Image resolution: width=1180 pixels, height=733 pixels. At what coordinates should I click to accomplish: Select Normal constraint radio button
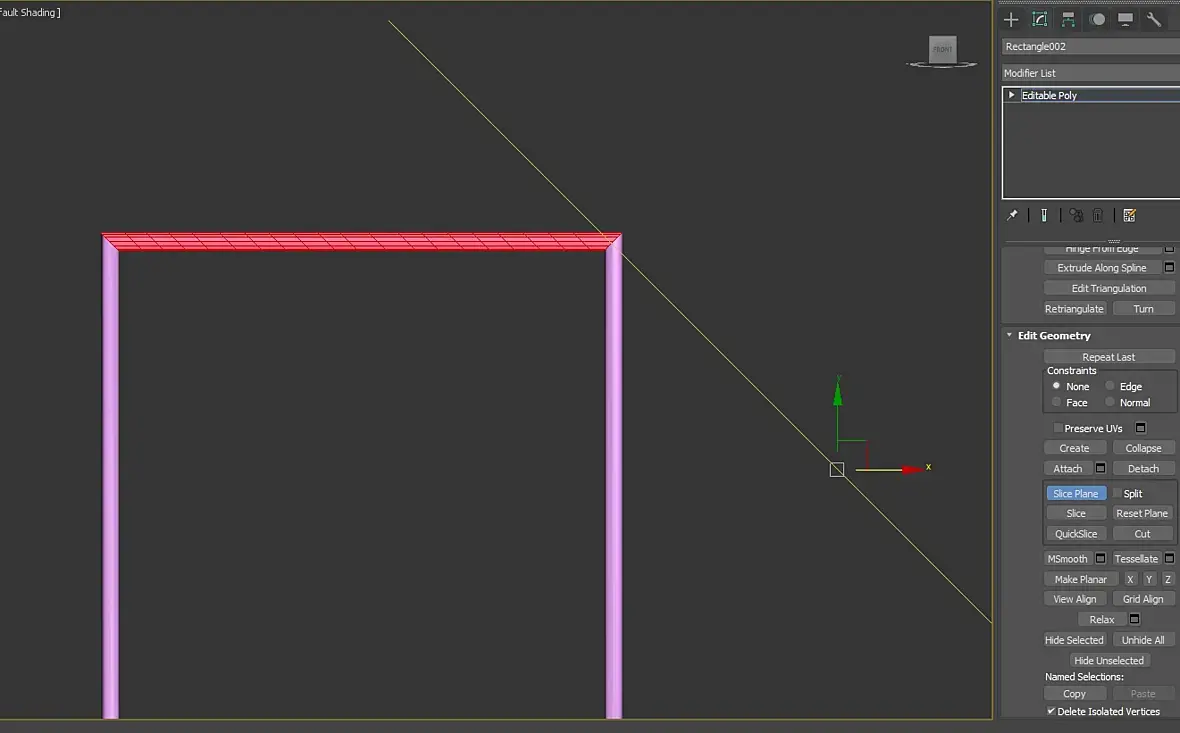[x=1109, y=402]
